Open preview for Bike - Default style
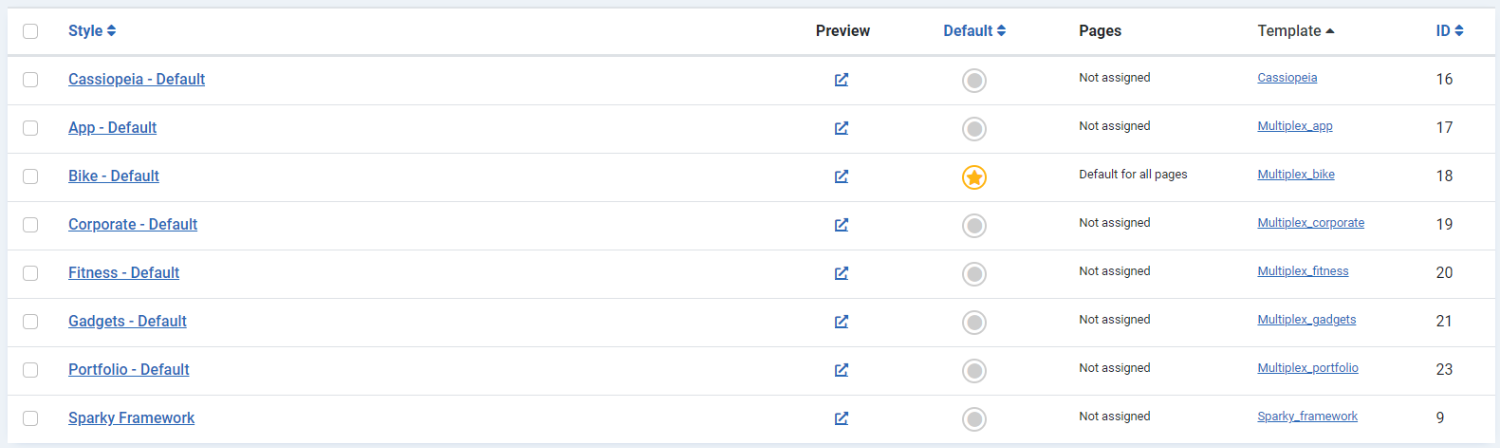1500x448 pixels. 842,176
